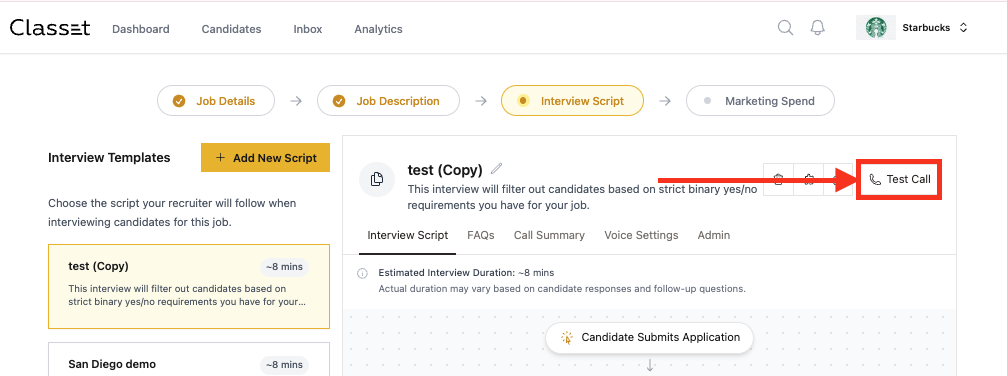Go to Dashboard

(x=141, y=29)
